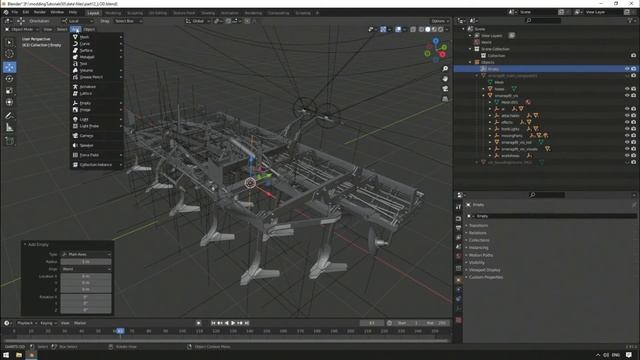Open the Keying menu in the timeline
This screenshot has width=640, height=360.
pos(48,323)
